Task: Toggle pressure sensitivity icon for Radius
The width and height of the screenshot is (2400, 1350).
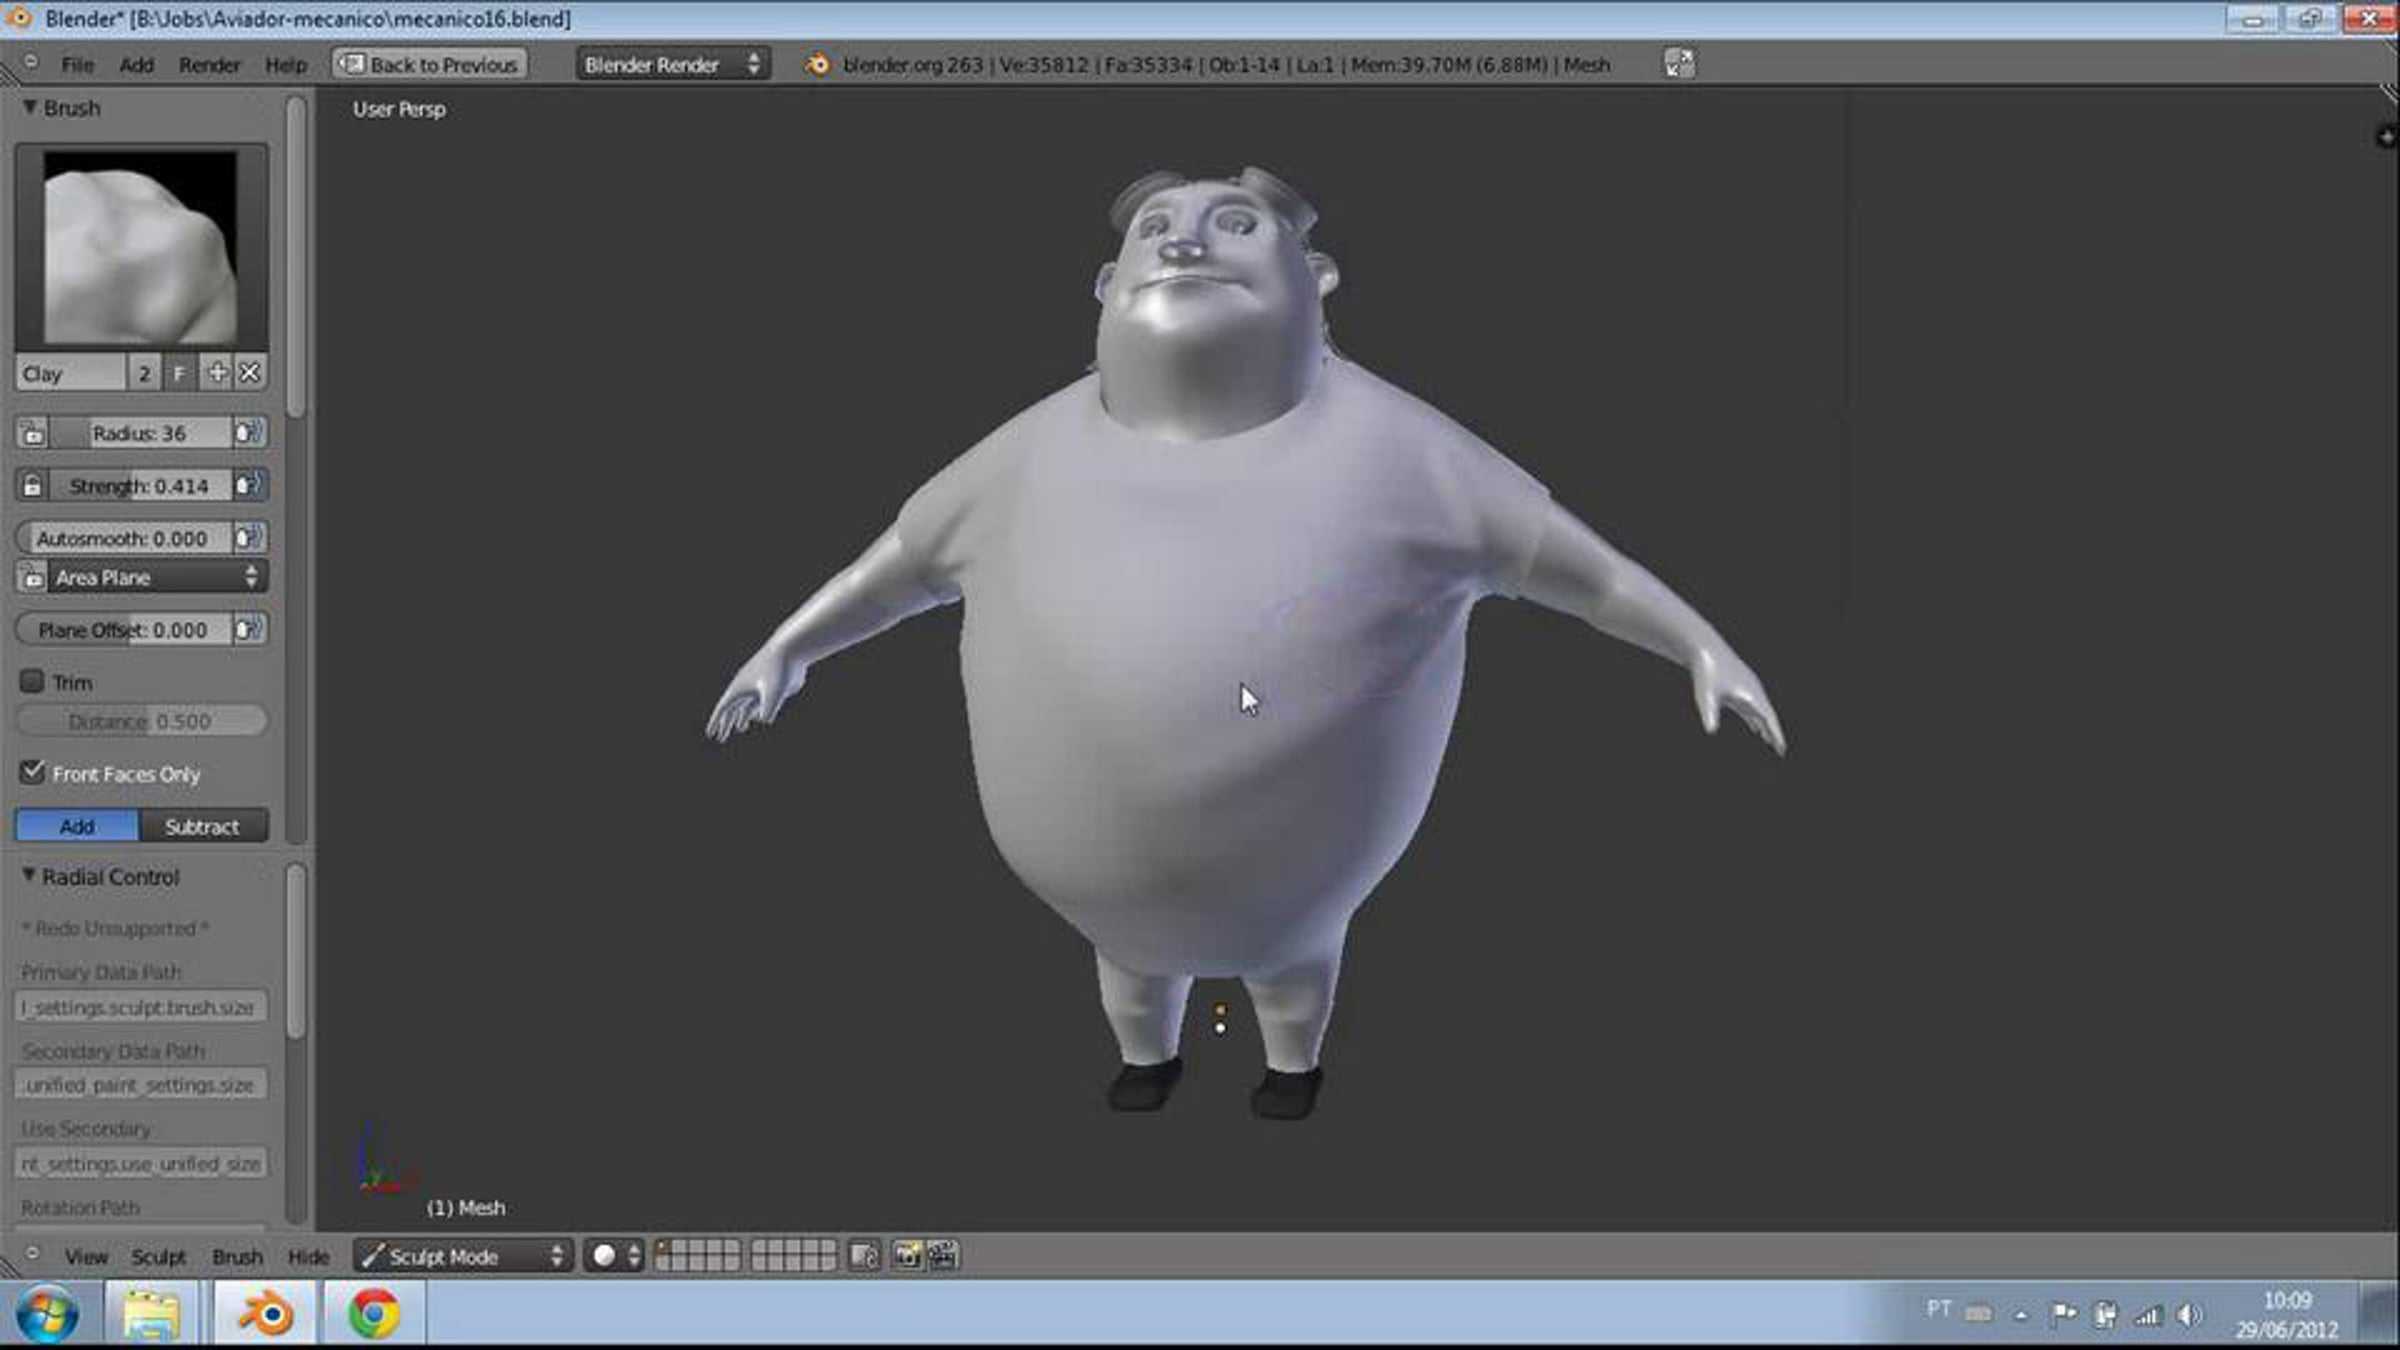Action: click(248, 433)
